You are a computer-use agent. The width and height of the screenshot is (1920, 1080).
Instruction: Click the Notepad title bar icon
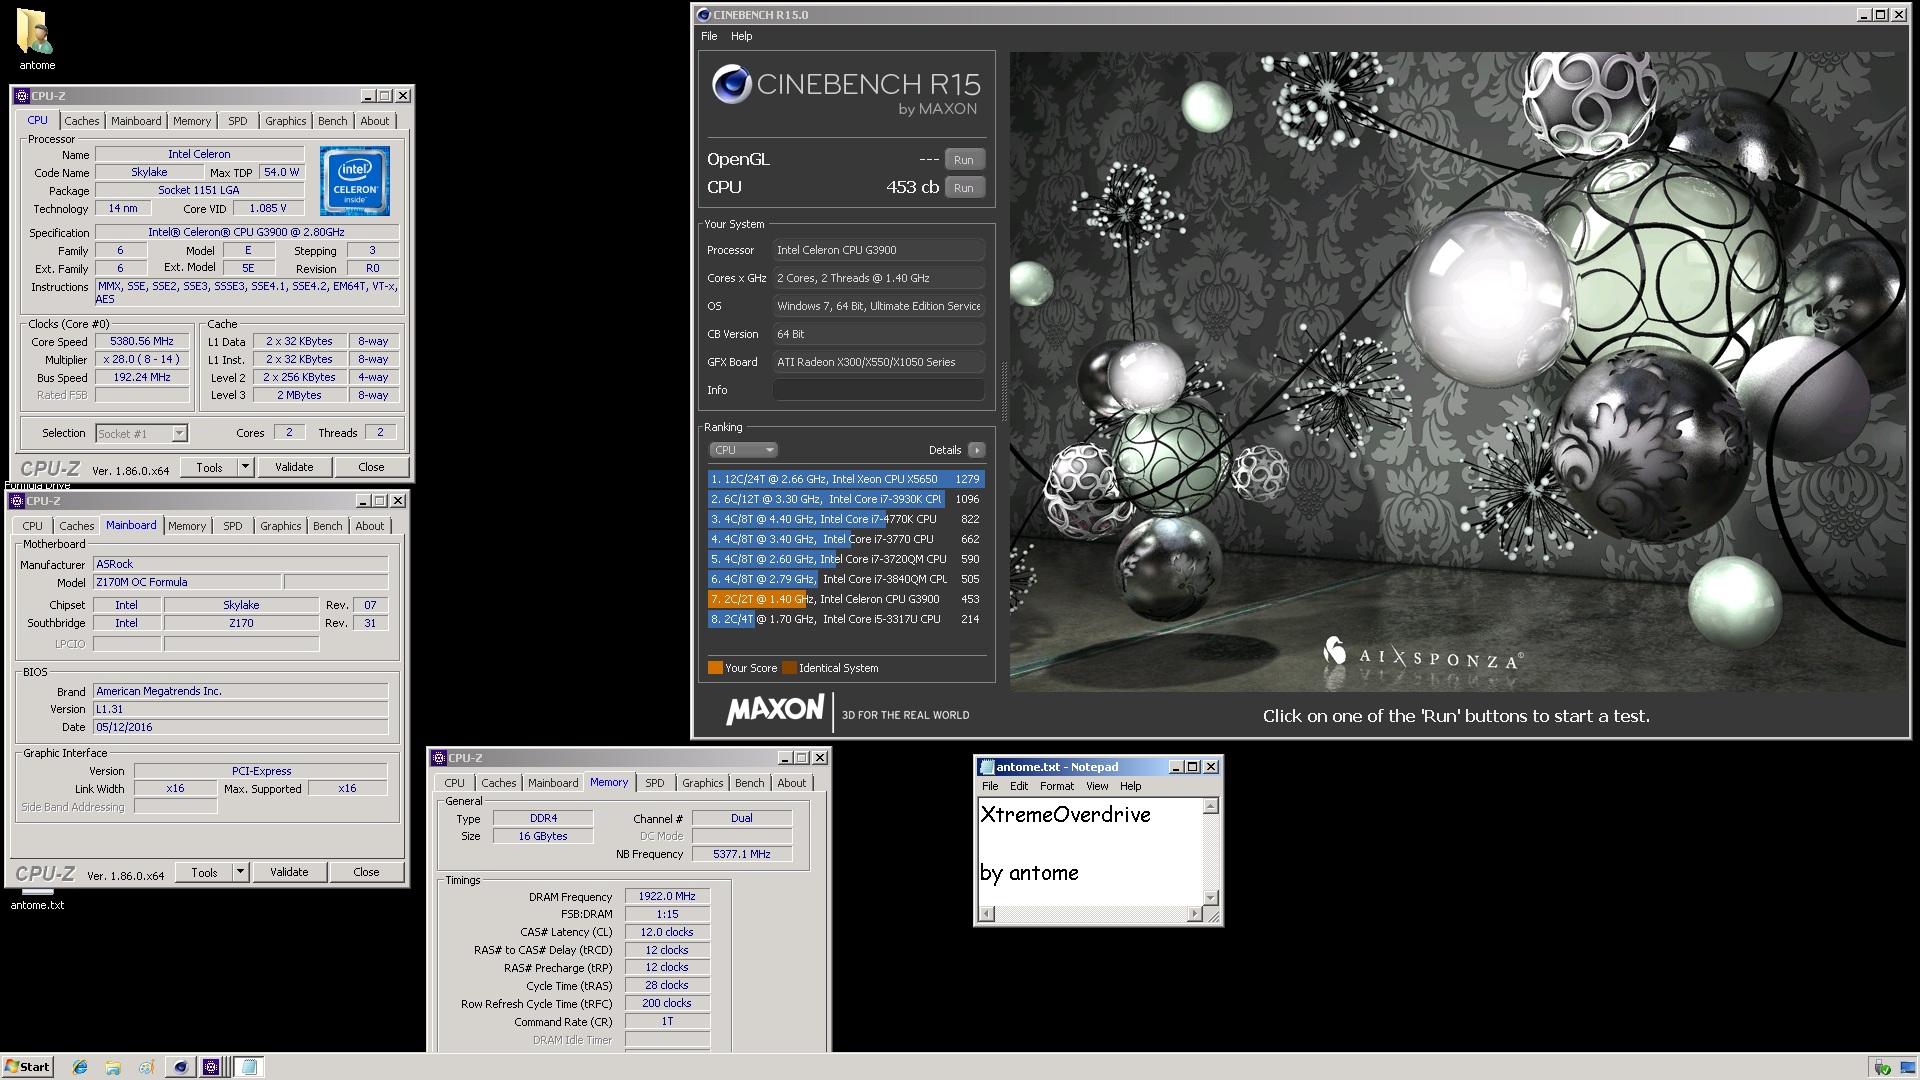(987, 767)
